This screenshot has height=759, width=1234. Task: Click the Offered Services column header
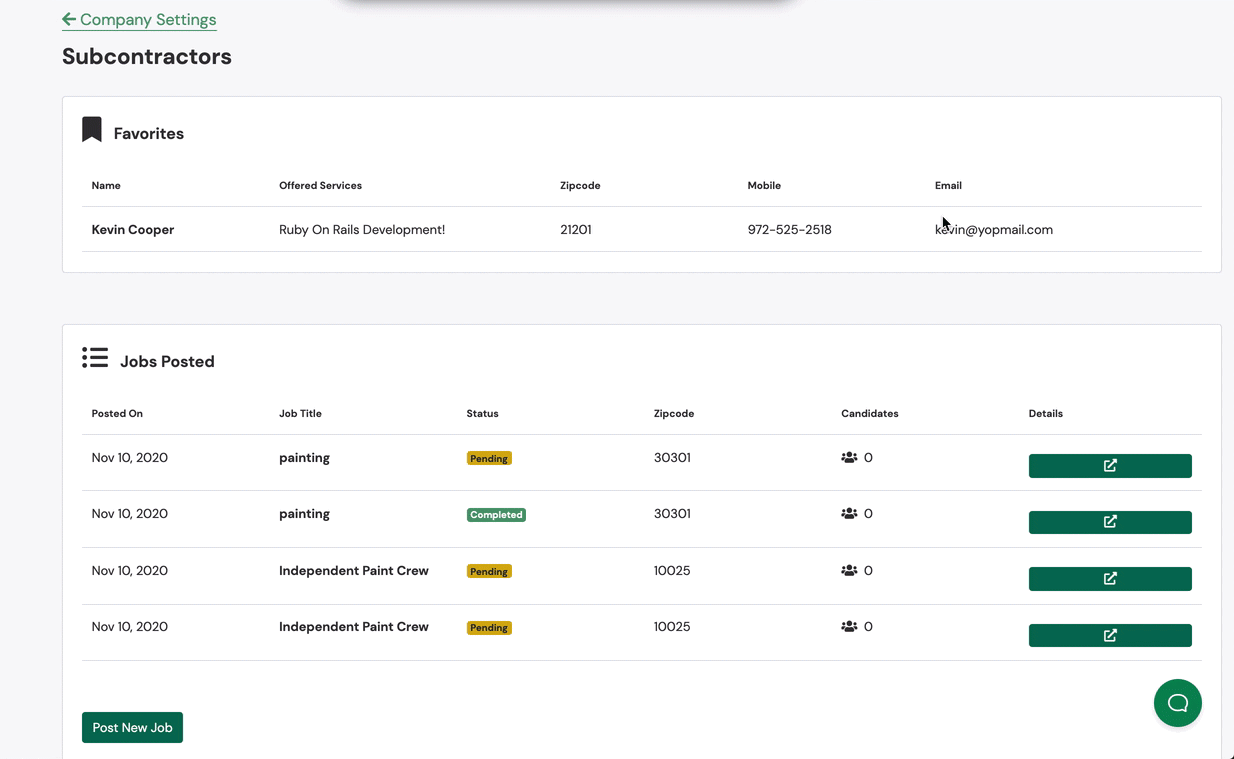pyautogui.click(x=320, y=185)
